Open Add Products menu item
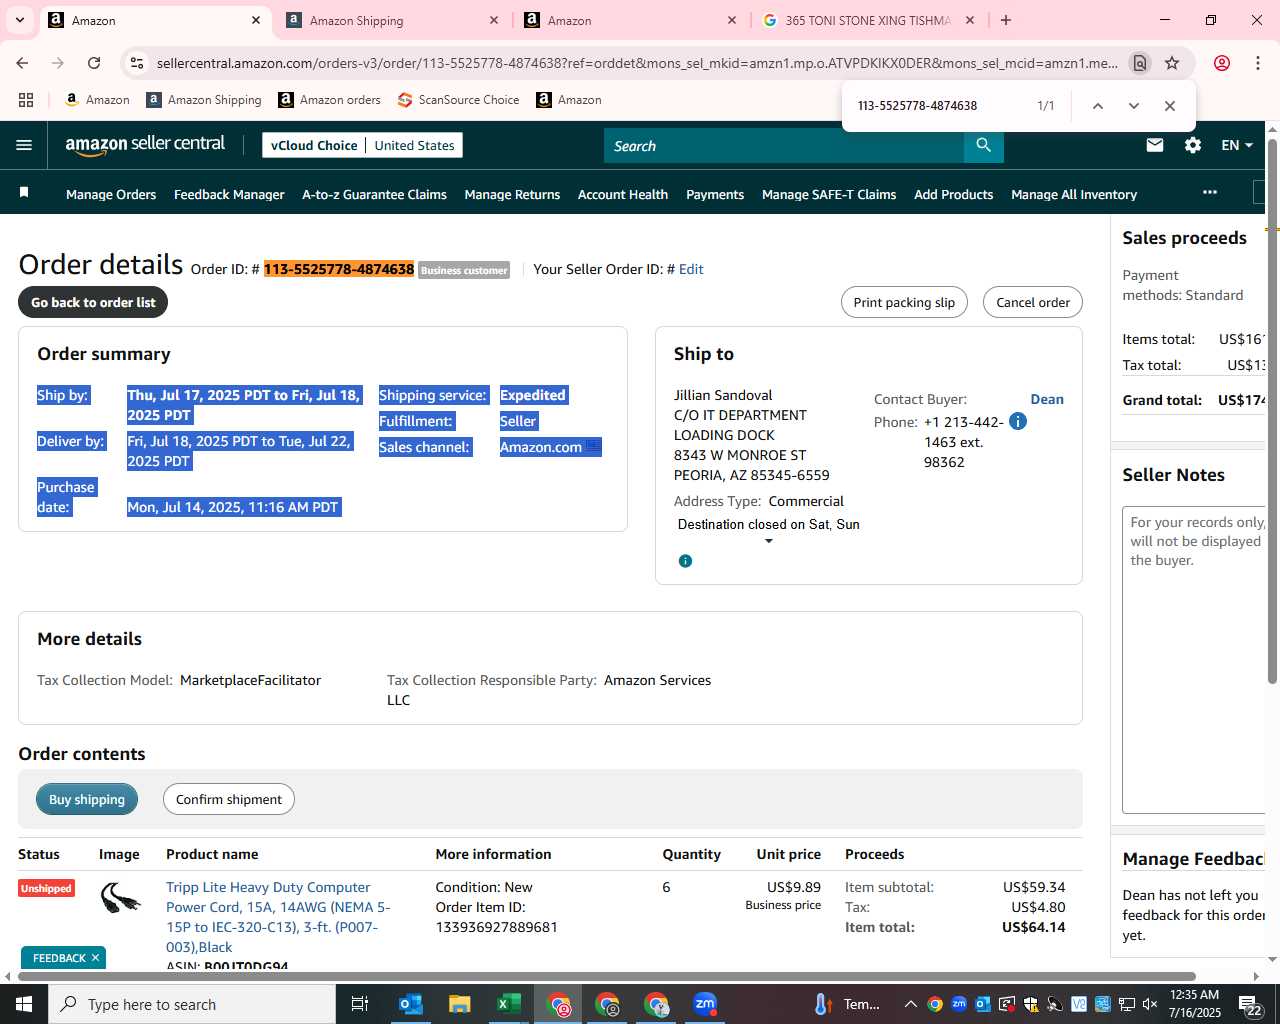This screenshot has width=1280, height=1024. tap(953, 194)
